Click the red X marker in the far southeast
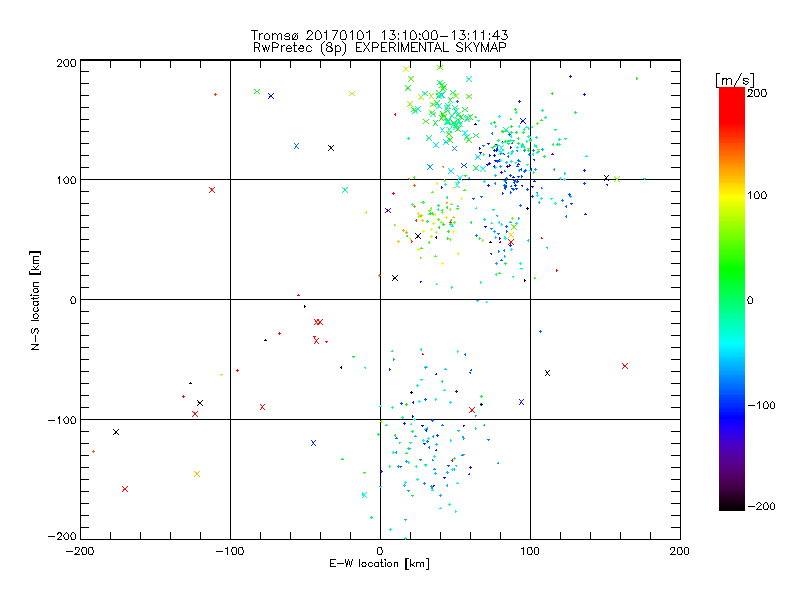 [x=625, y=366]
